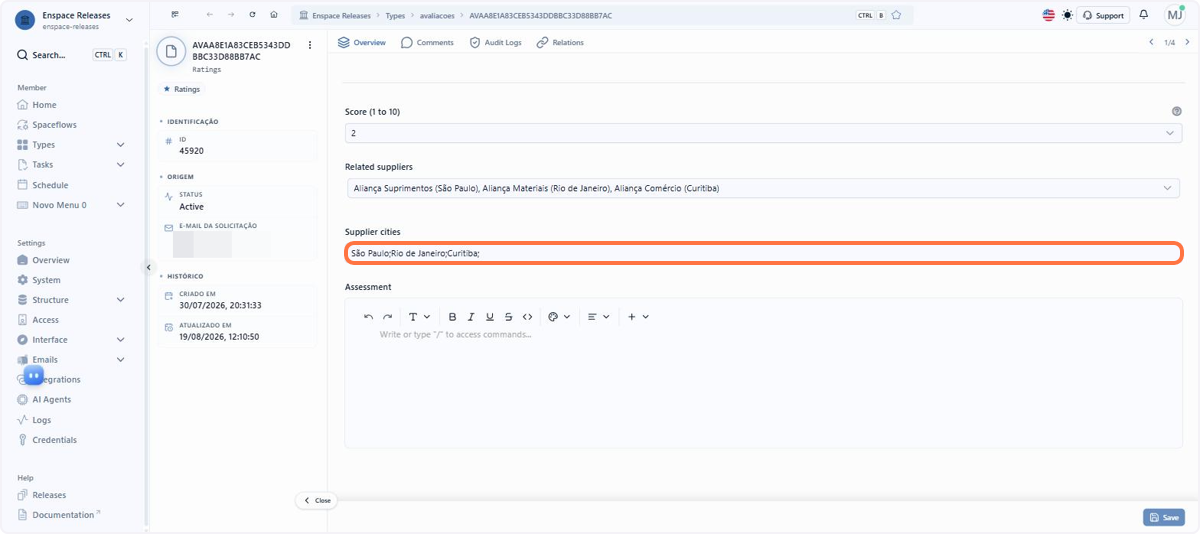The width and height of the screenshot is (1200, 534).
Task: Go to the next record arrow
Action: click(x=1186, y=42)
